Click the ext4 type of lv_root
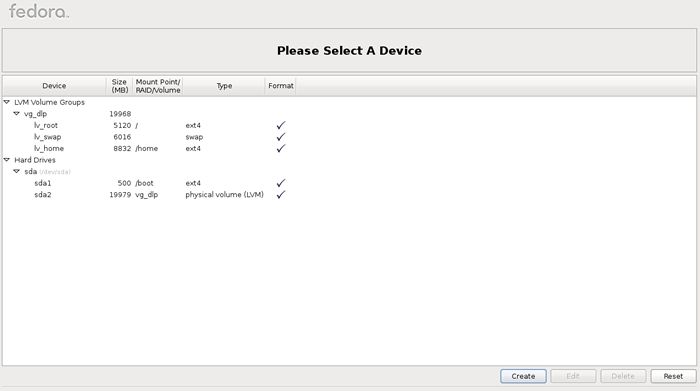Viewport: 700px width, 391px height. [193, 125]
